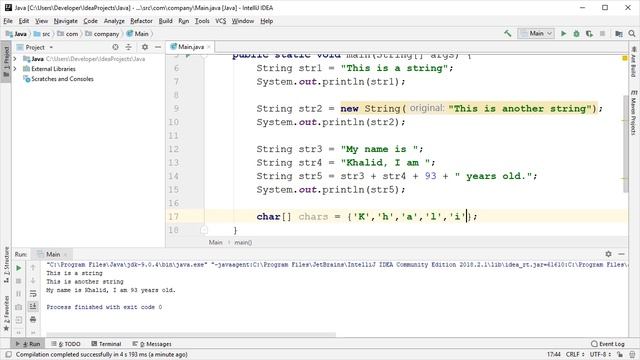The image size is (640, 360).
Task: Open the File menu
Action: click(x=8, y=21)
